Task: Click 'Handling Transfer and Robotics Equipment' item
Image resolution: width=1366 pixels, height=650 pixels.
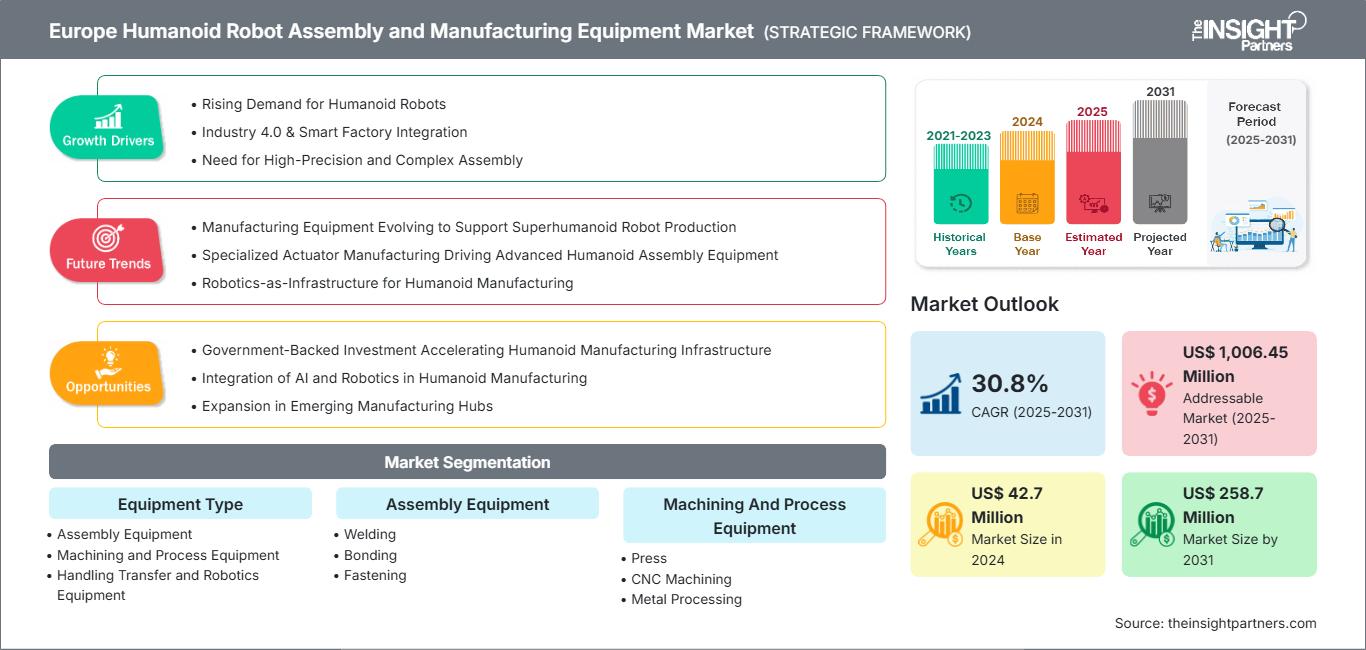Action: 158,585
